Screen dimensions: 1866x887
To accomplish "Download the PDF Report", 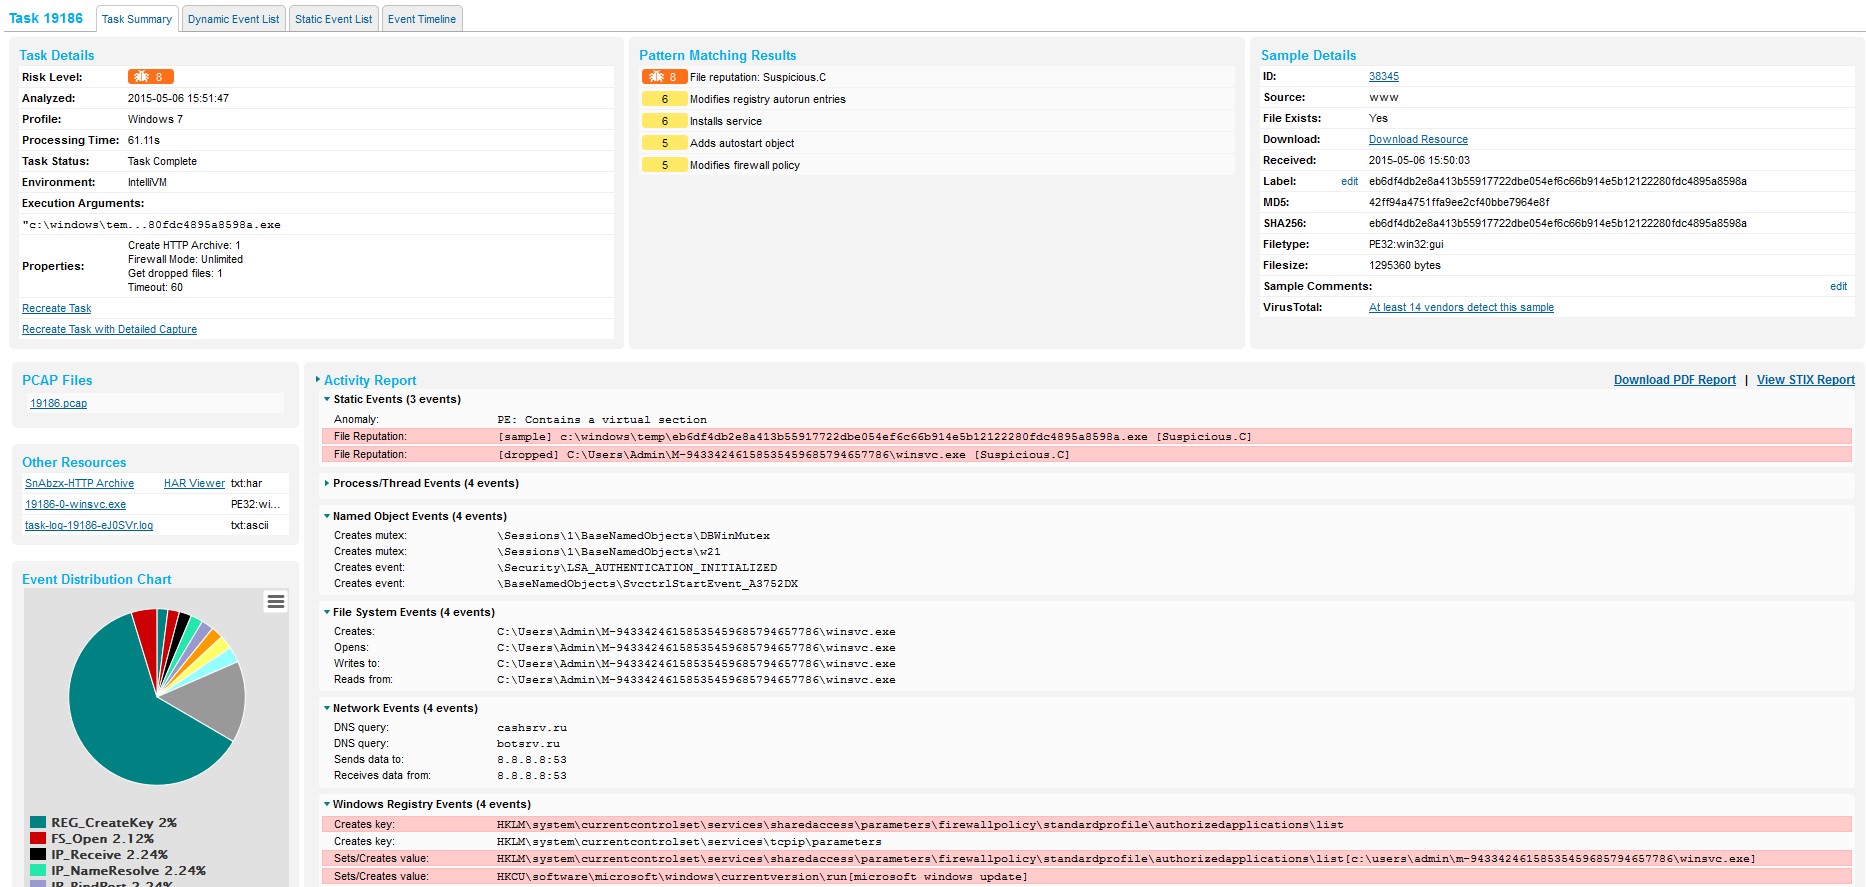I will tap(1674, 380).
